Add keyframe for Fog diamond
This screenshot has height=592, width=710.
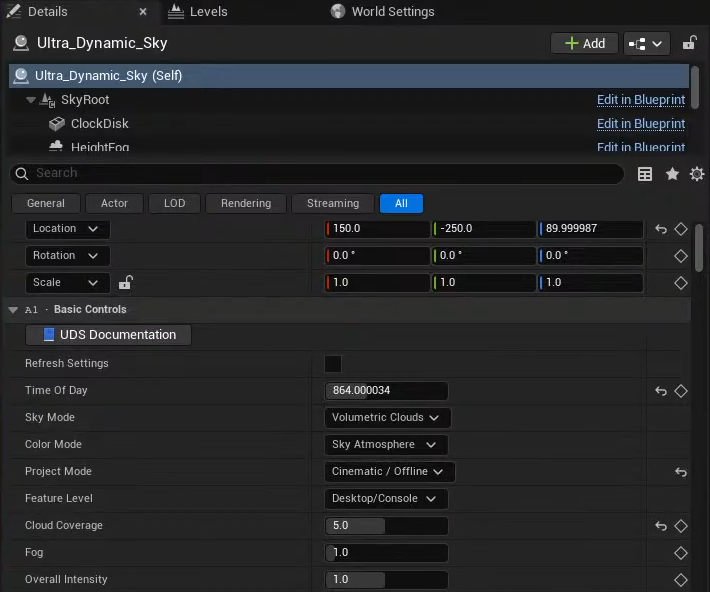click(x=681, y=553)
